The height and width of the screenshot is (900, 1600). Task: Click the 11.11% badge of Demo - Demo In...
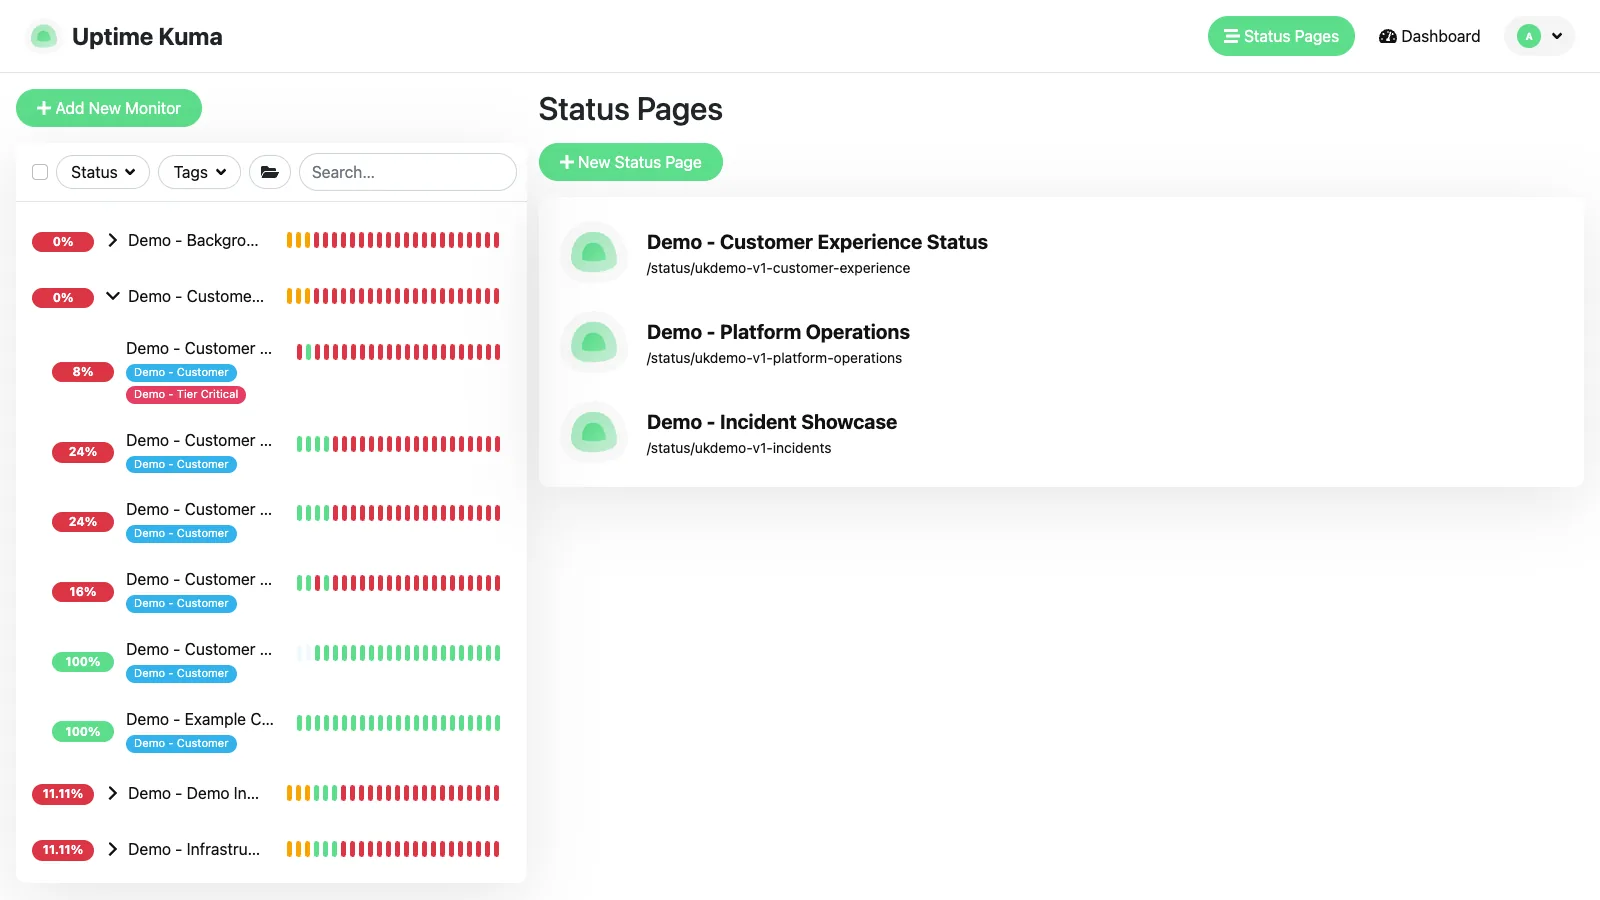click(63, 794)
